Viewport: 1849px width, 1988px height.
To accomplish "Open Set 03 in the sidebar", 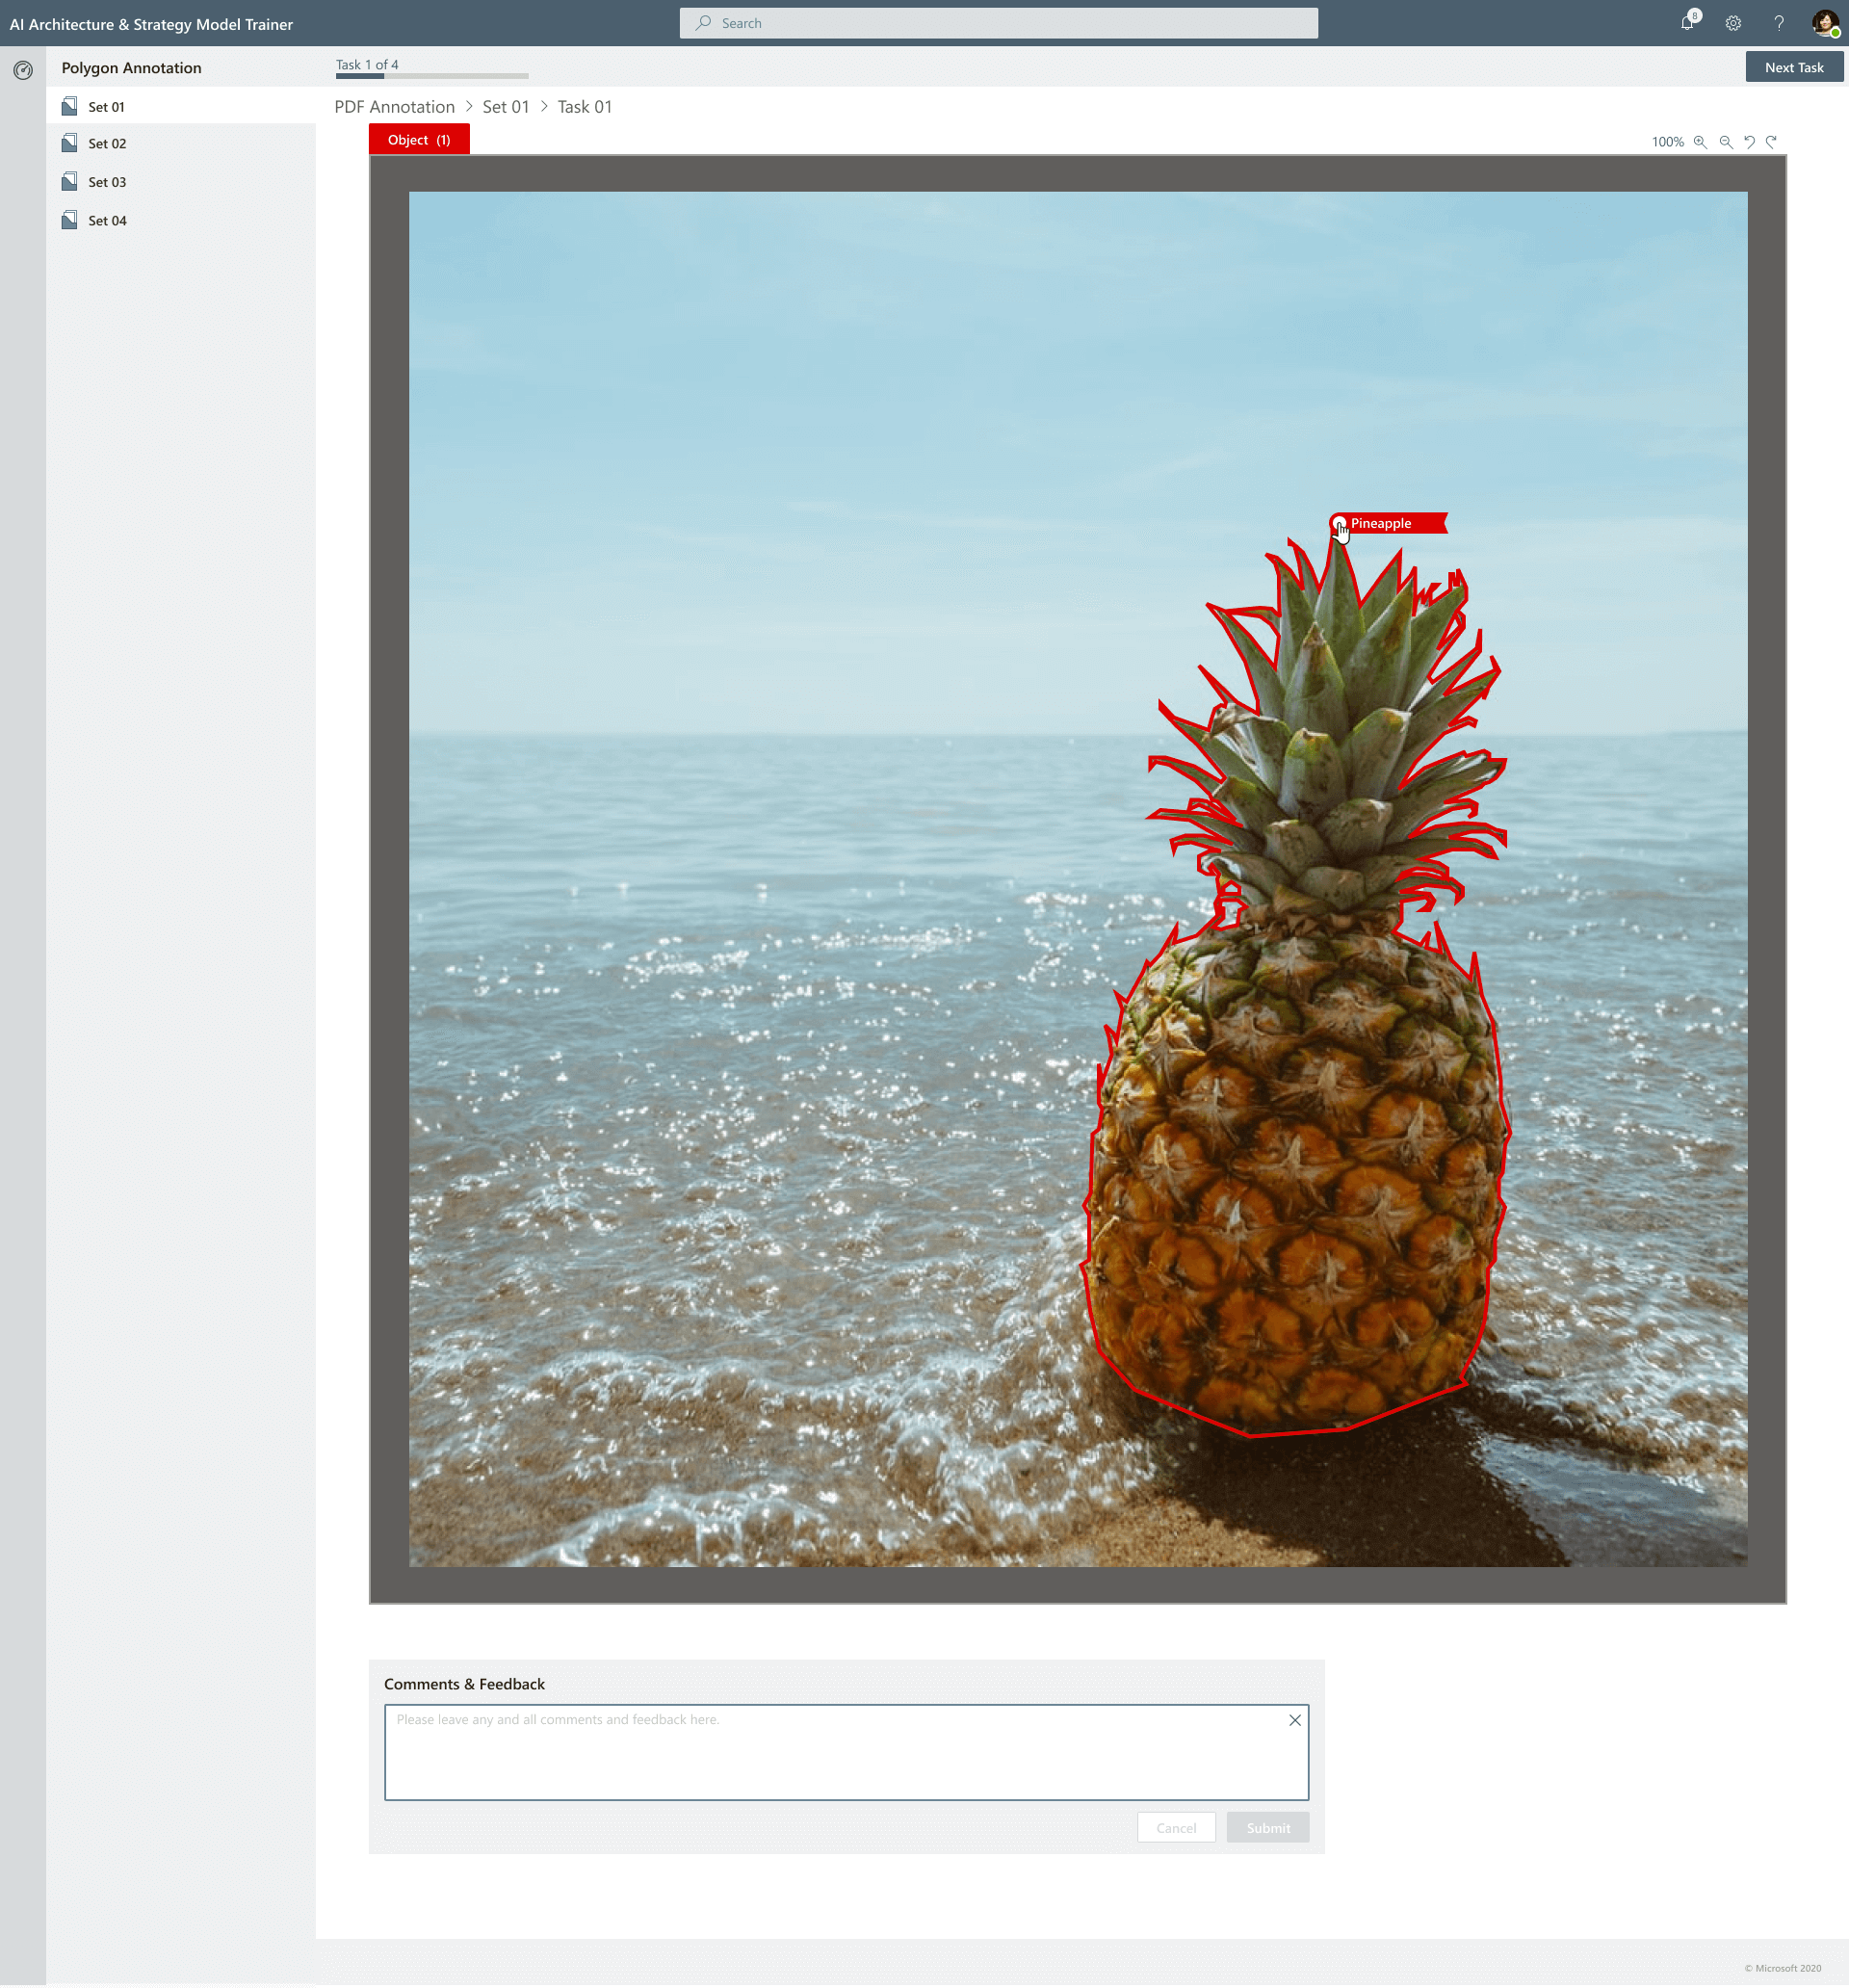I will coord(107,182).
